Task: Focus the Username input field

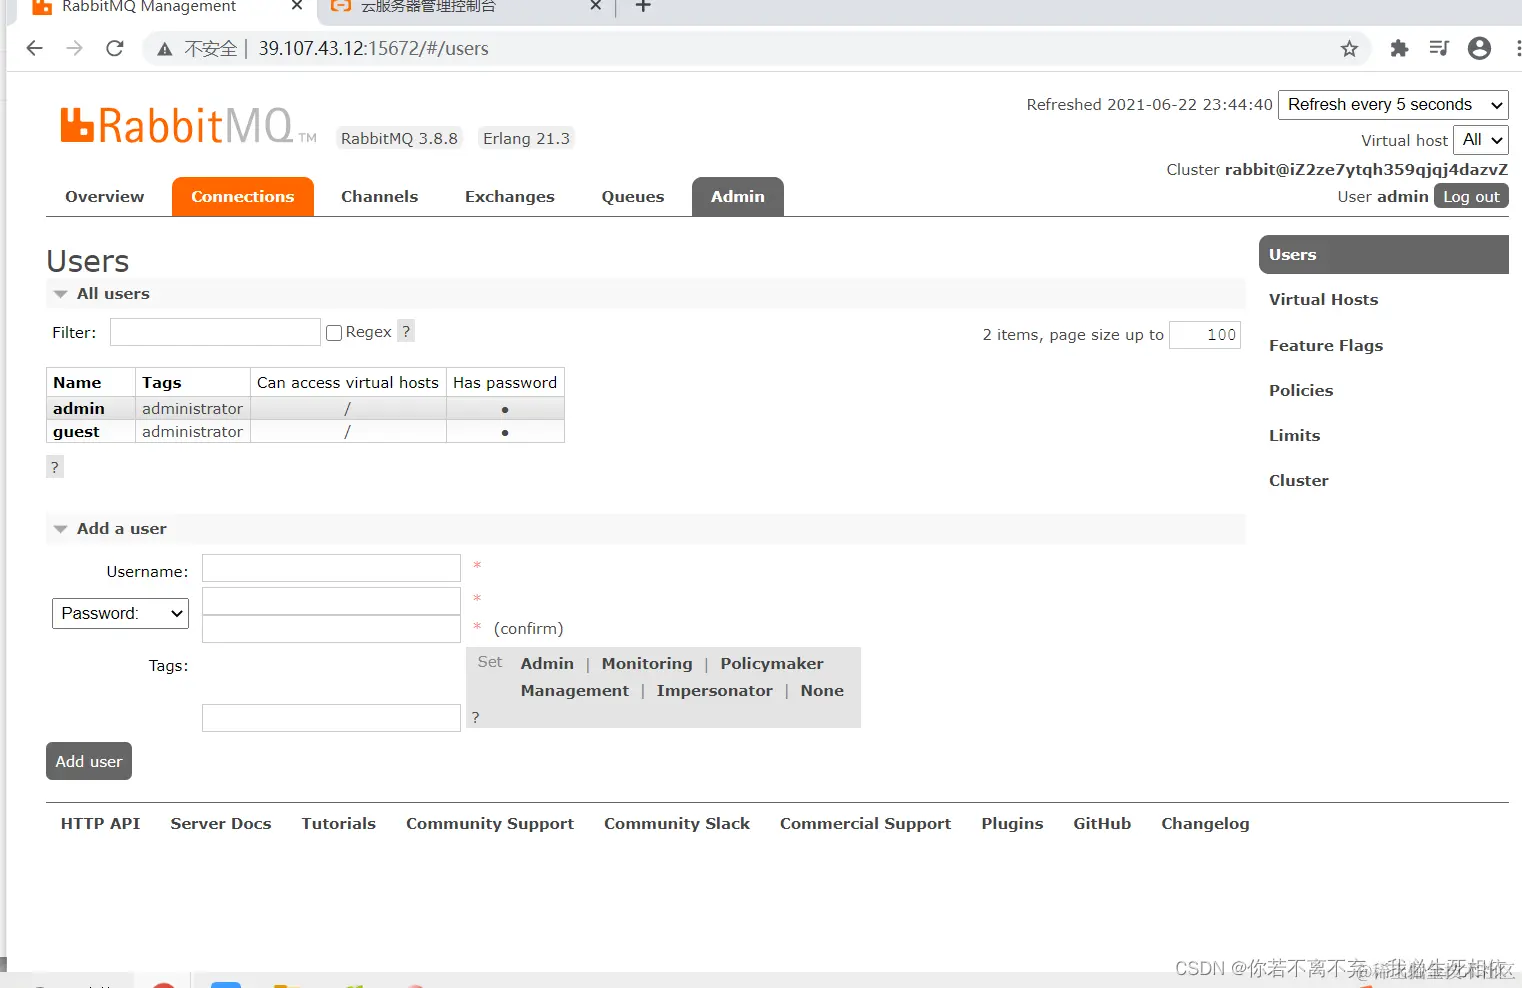Action: coord(331,568)
